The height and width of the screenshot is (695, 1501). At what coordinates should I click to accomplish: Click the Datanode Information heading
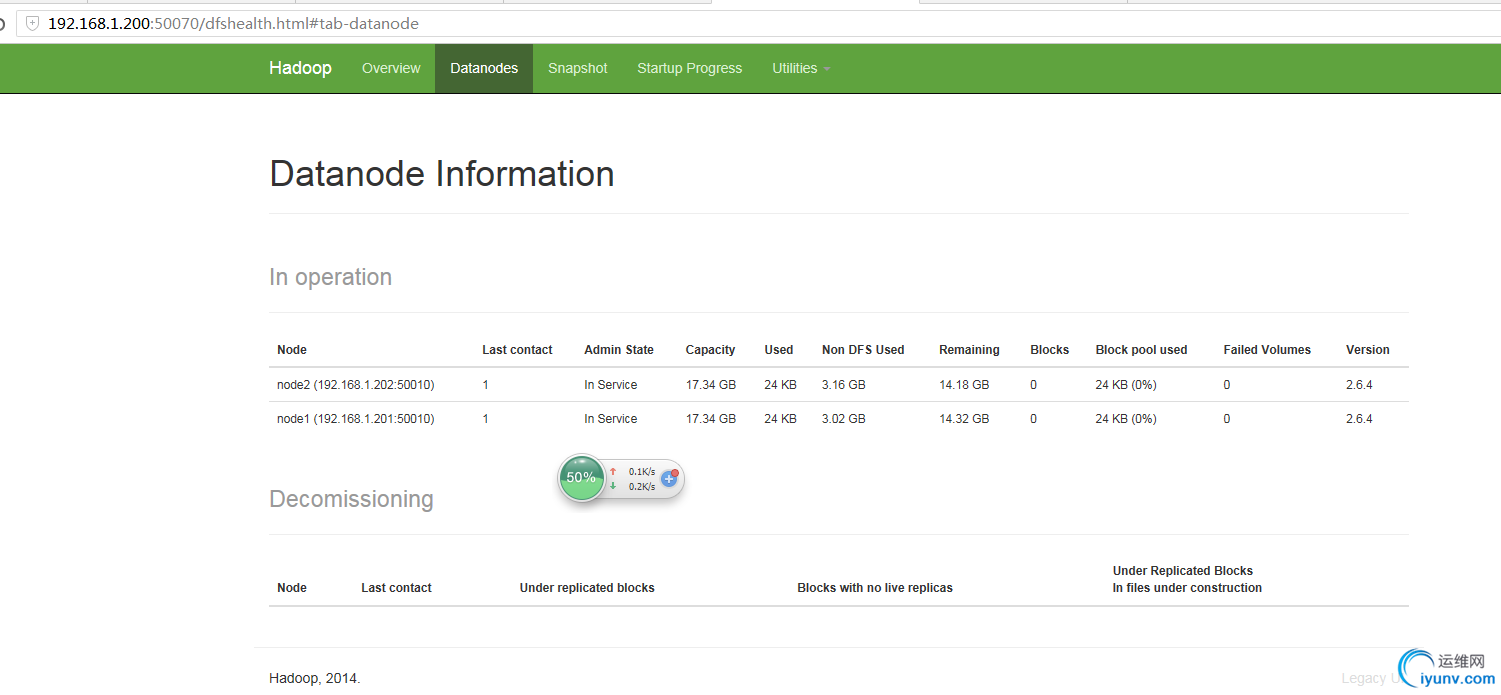click(442, 174)
